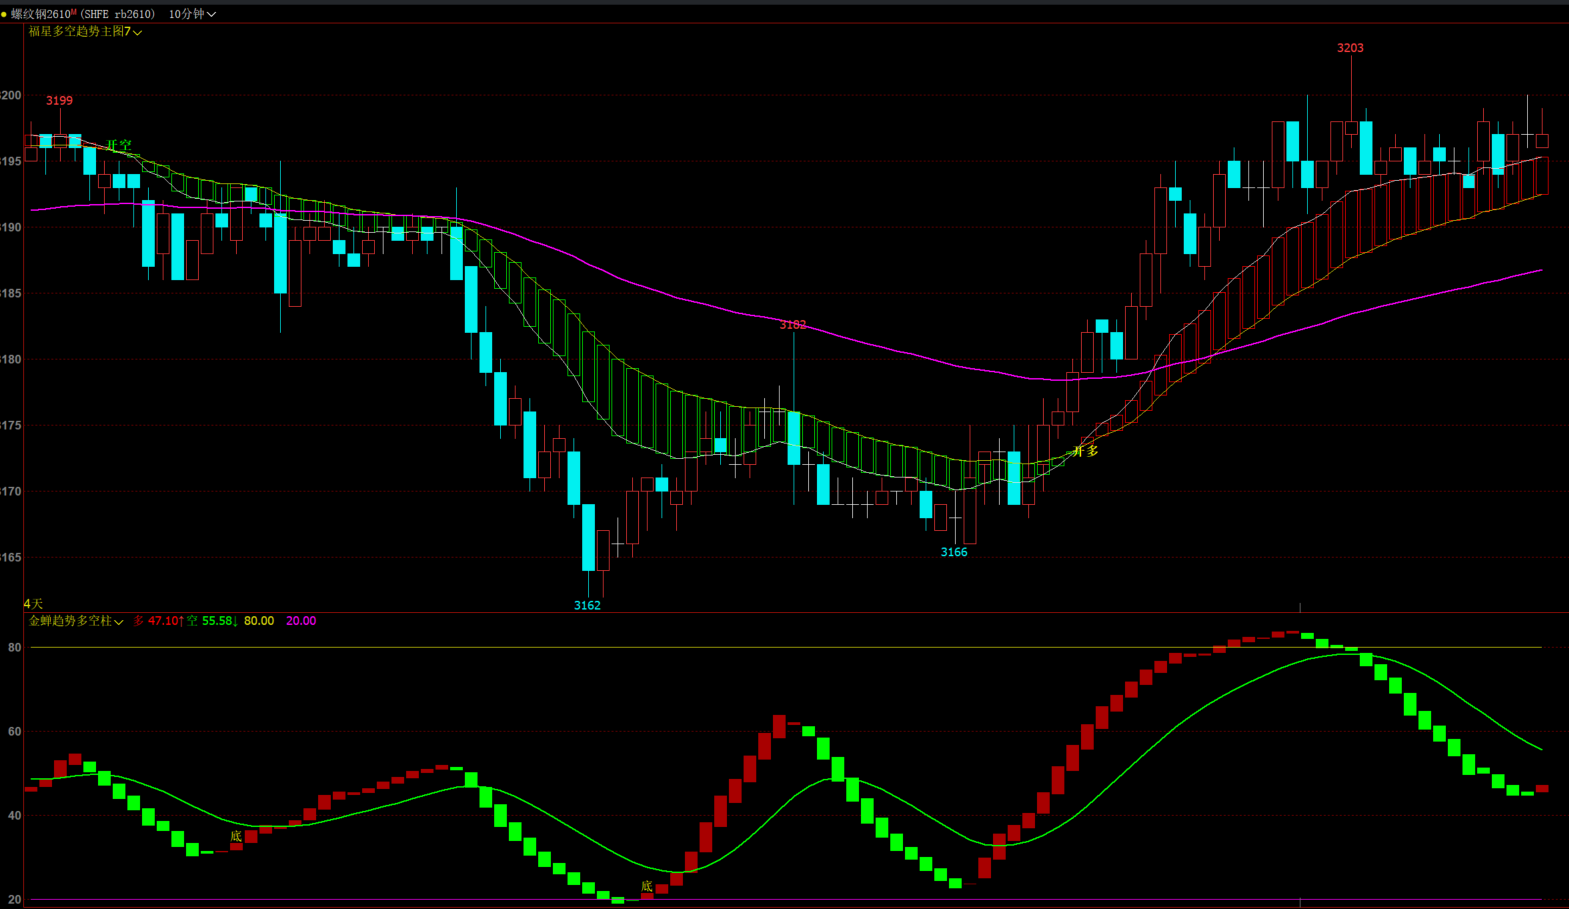Click the yellow dot beside 螺纹钢2610
This screenshot has width=1569, height=909.
coord(4,15)
